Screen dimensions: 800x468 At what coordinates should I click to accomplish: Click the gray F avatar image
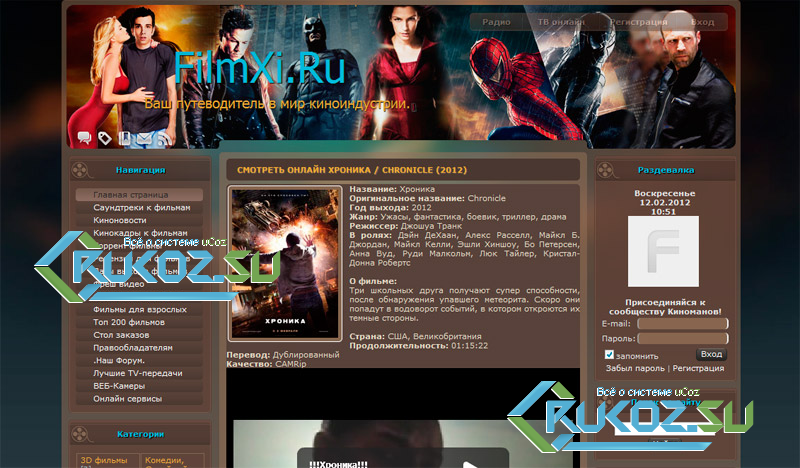[x=663, y=251]
